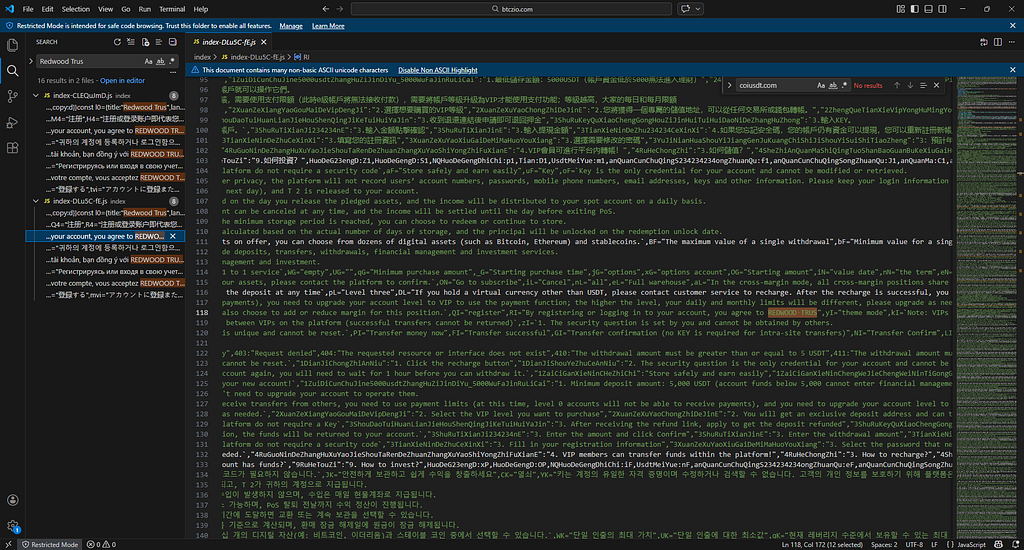Click UTF-8 encoding in status bar
This screenshot has height=550, width=1024.
click(914, 545)
